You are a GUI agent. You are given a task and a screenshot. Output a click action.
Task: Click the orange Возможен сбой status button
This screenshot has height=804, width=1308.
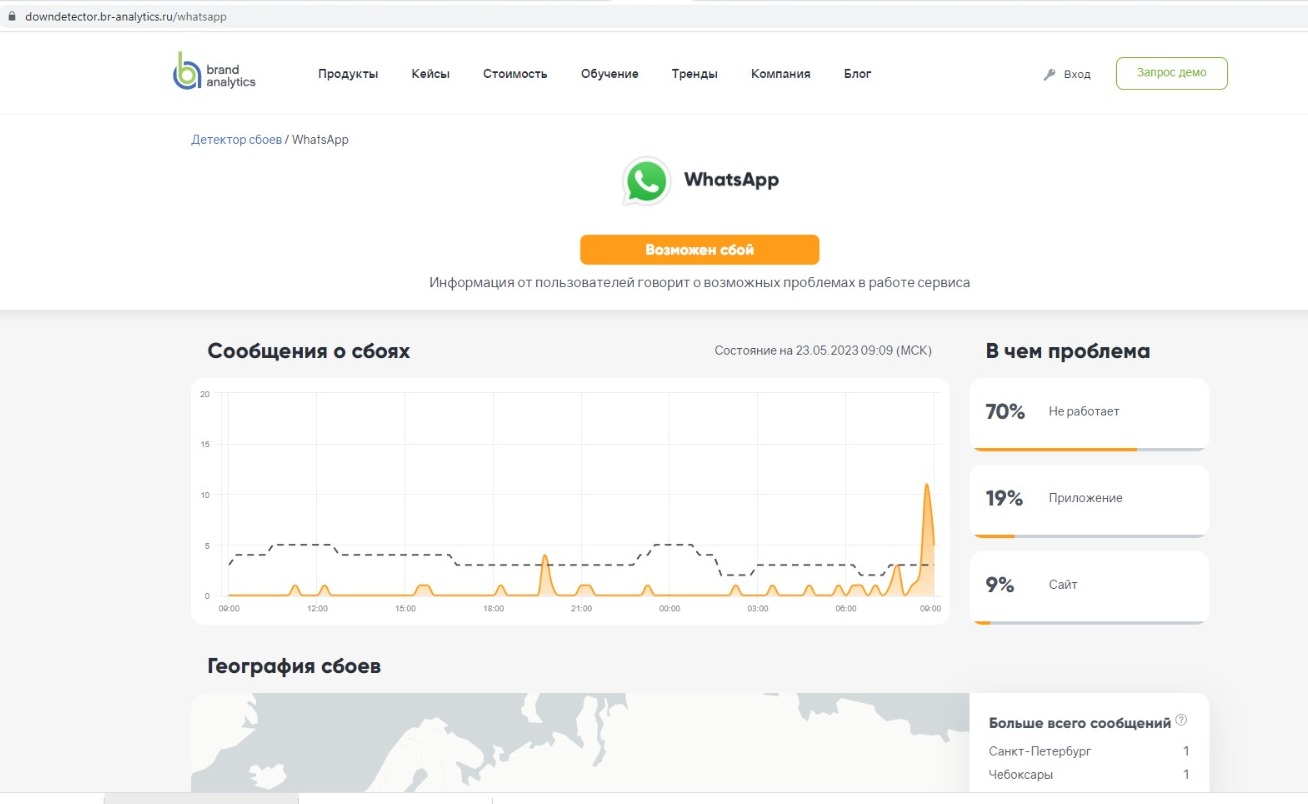700,250
